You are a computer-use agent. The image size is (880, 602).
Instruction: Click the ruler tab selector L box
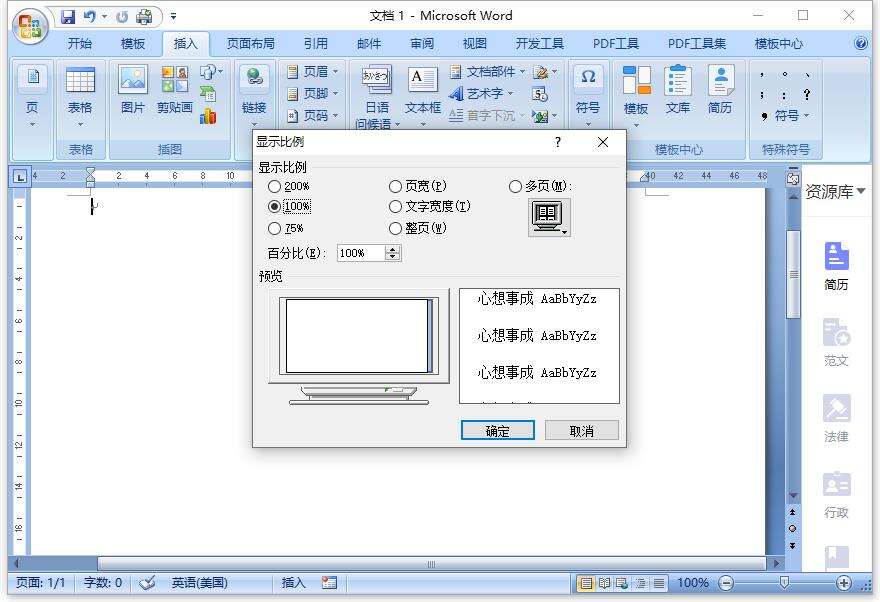pos(20,177)
